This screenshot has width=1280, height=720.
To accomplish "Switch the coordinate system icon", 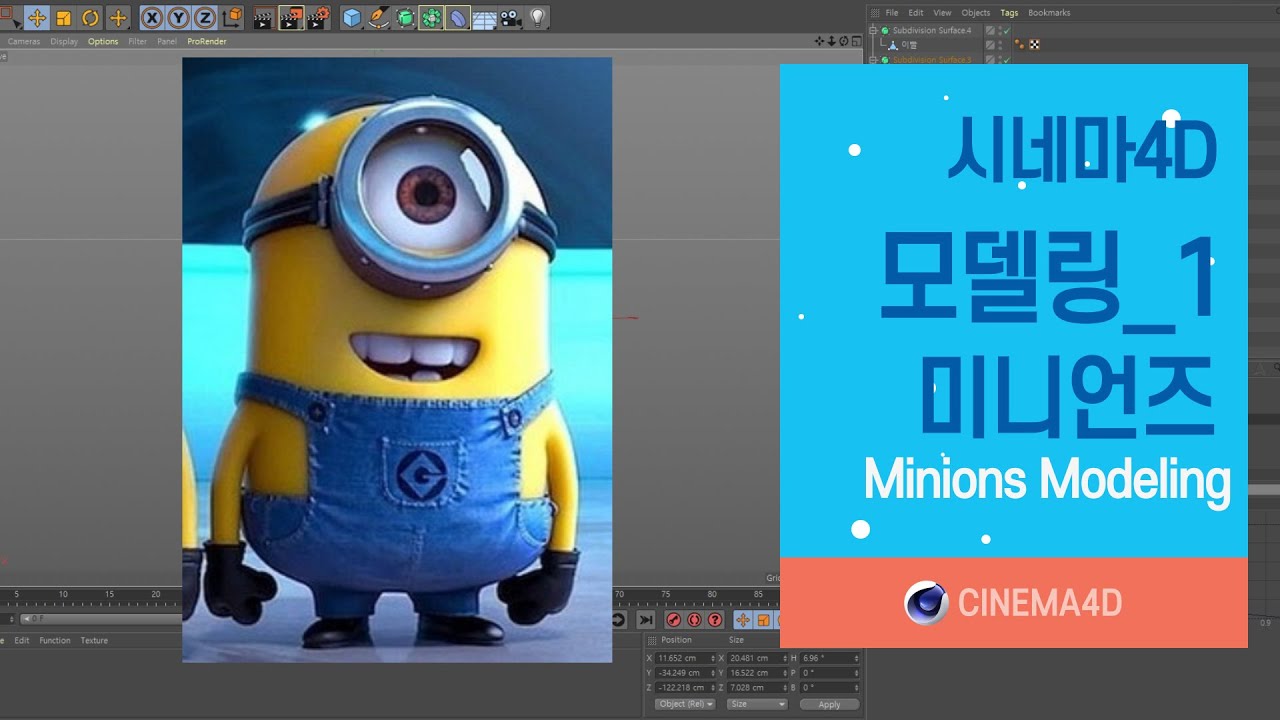I will [233, 18].
